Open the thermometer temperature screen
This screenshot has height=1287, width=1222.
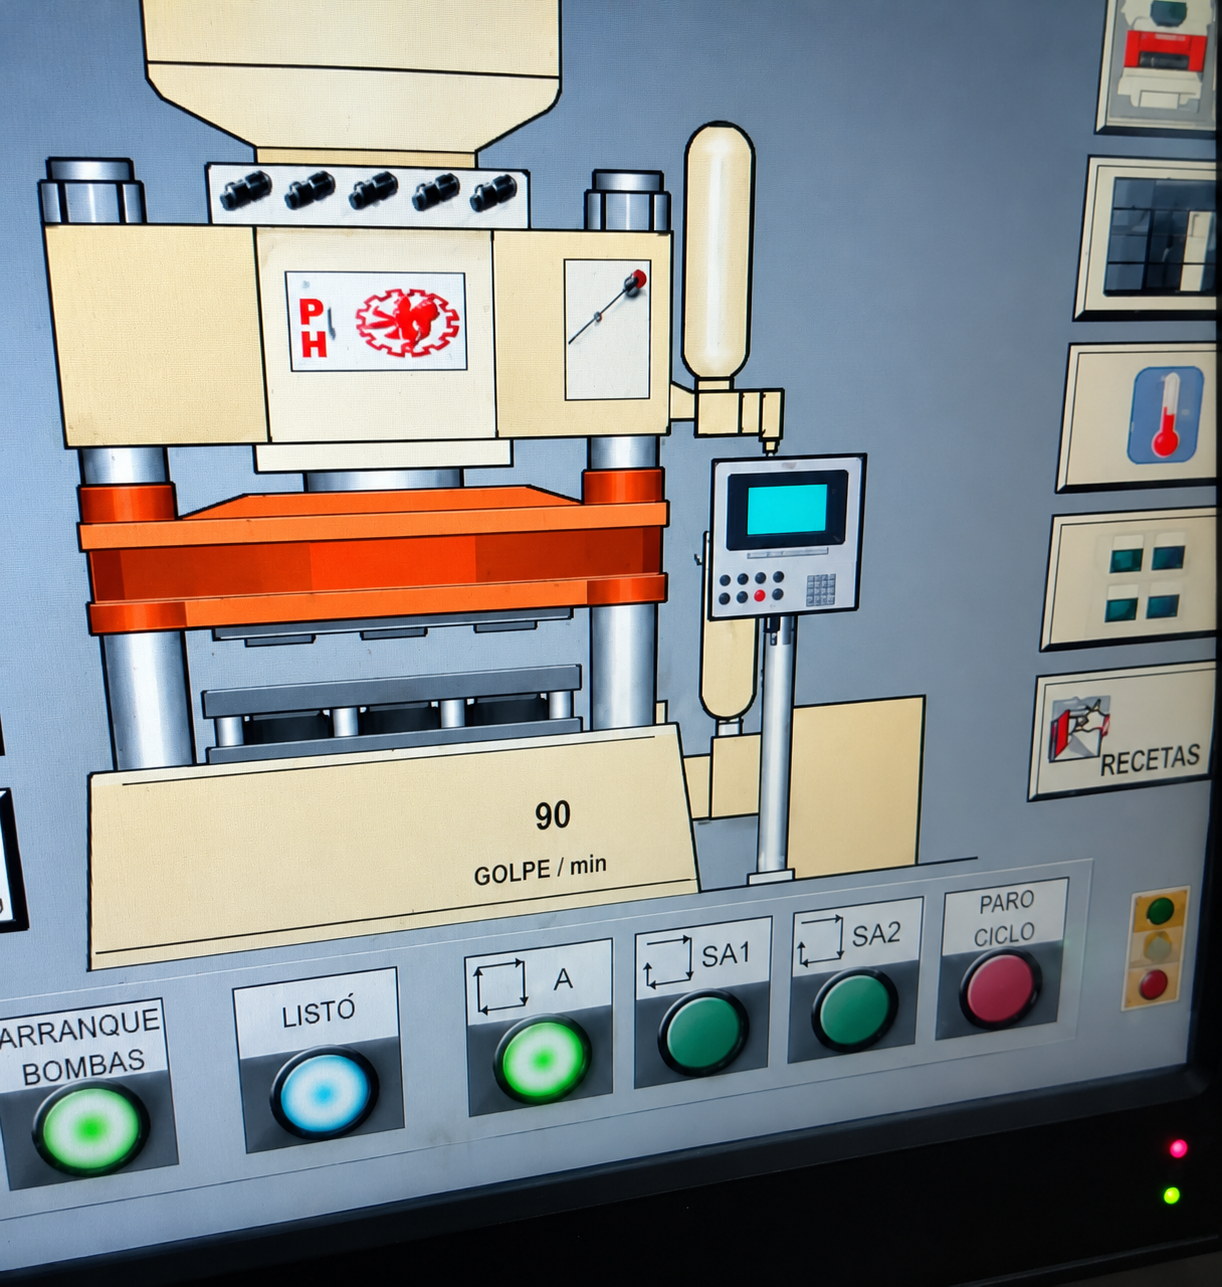1138,416
